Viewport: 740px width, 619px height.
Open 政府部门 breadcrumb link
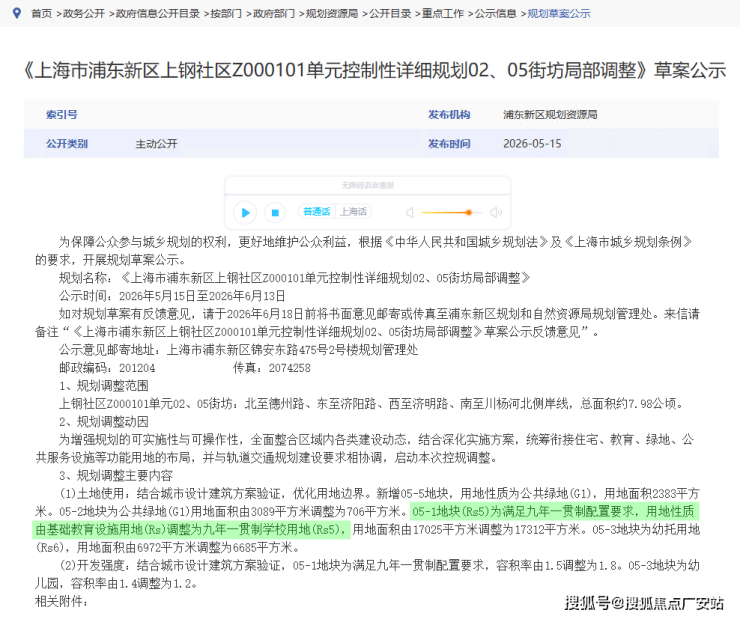tap(274, 14)
